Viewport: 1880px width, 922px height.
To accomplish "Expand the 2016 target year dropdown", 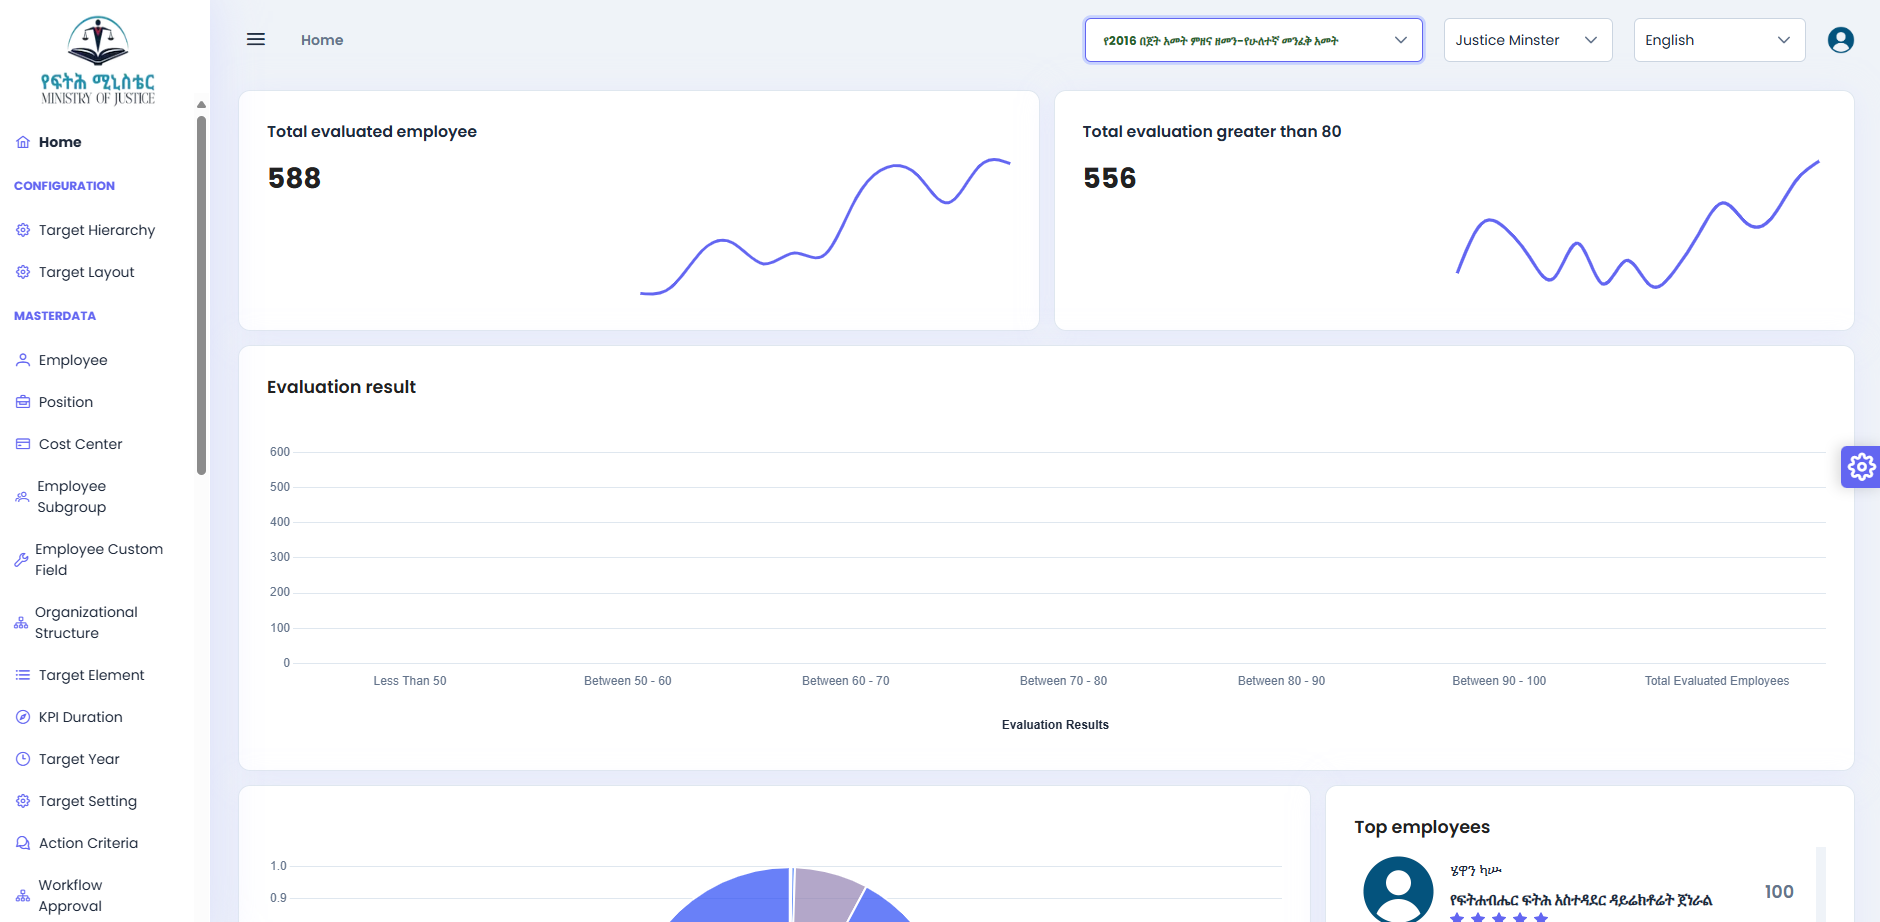I will 1253,40.
